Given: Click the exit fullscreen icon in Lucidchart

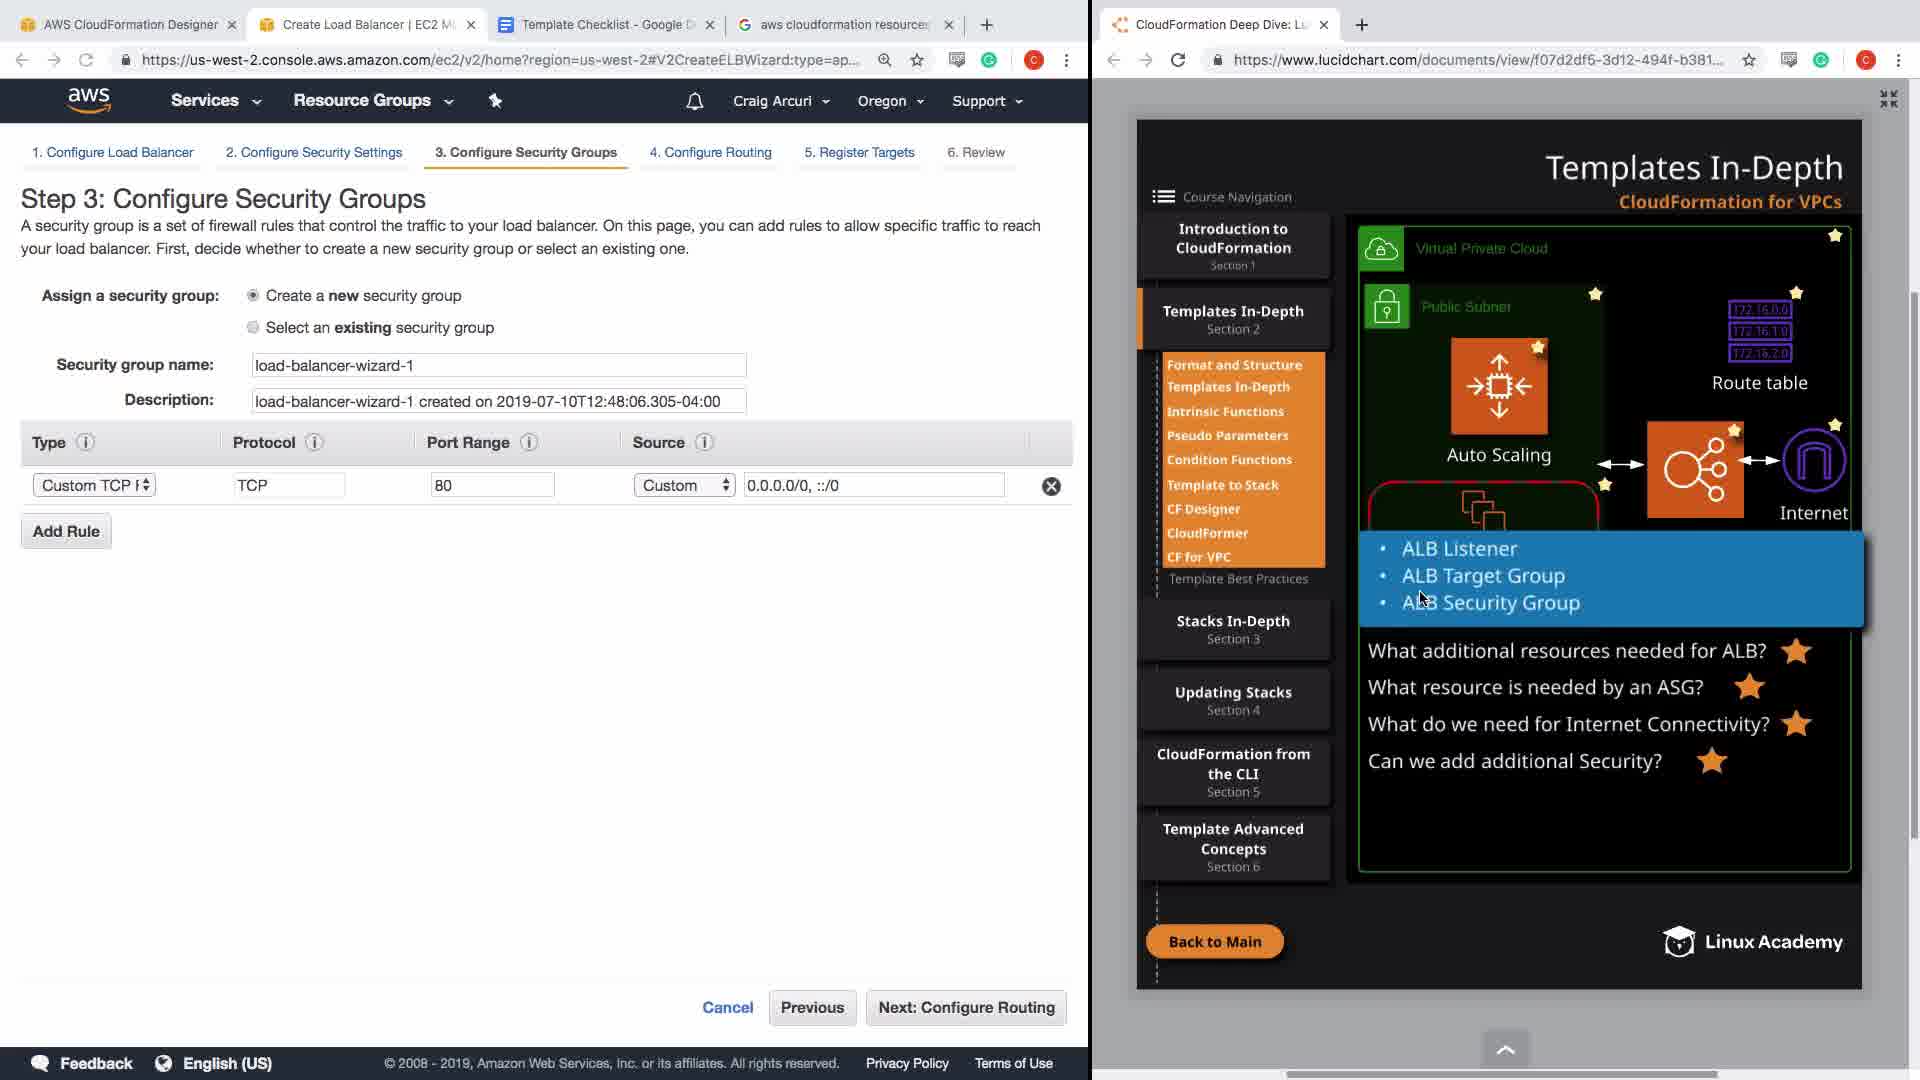Looking at the screenshot, I should pyautogui.click(x=1888, y=99).
